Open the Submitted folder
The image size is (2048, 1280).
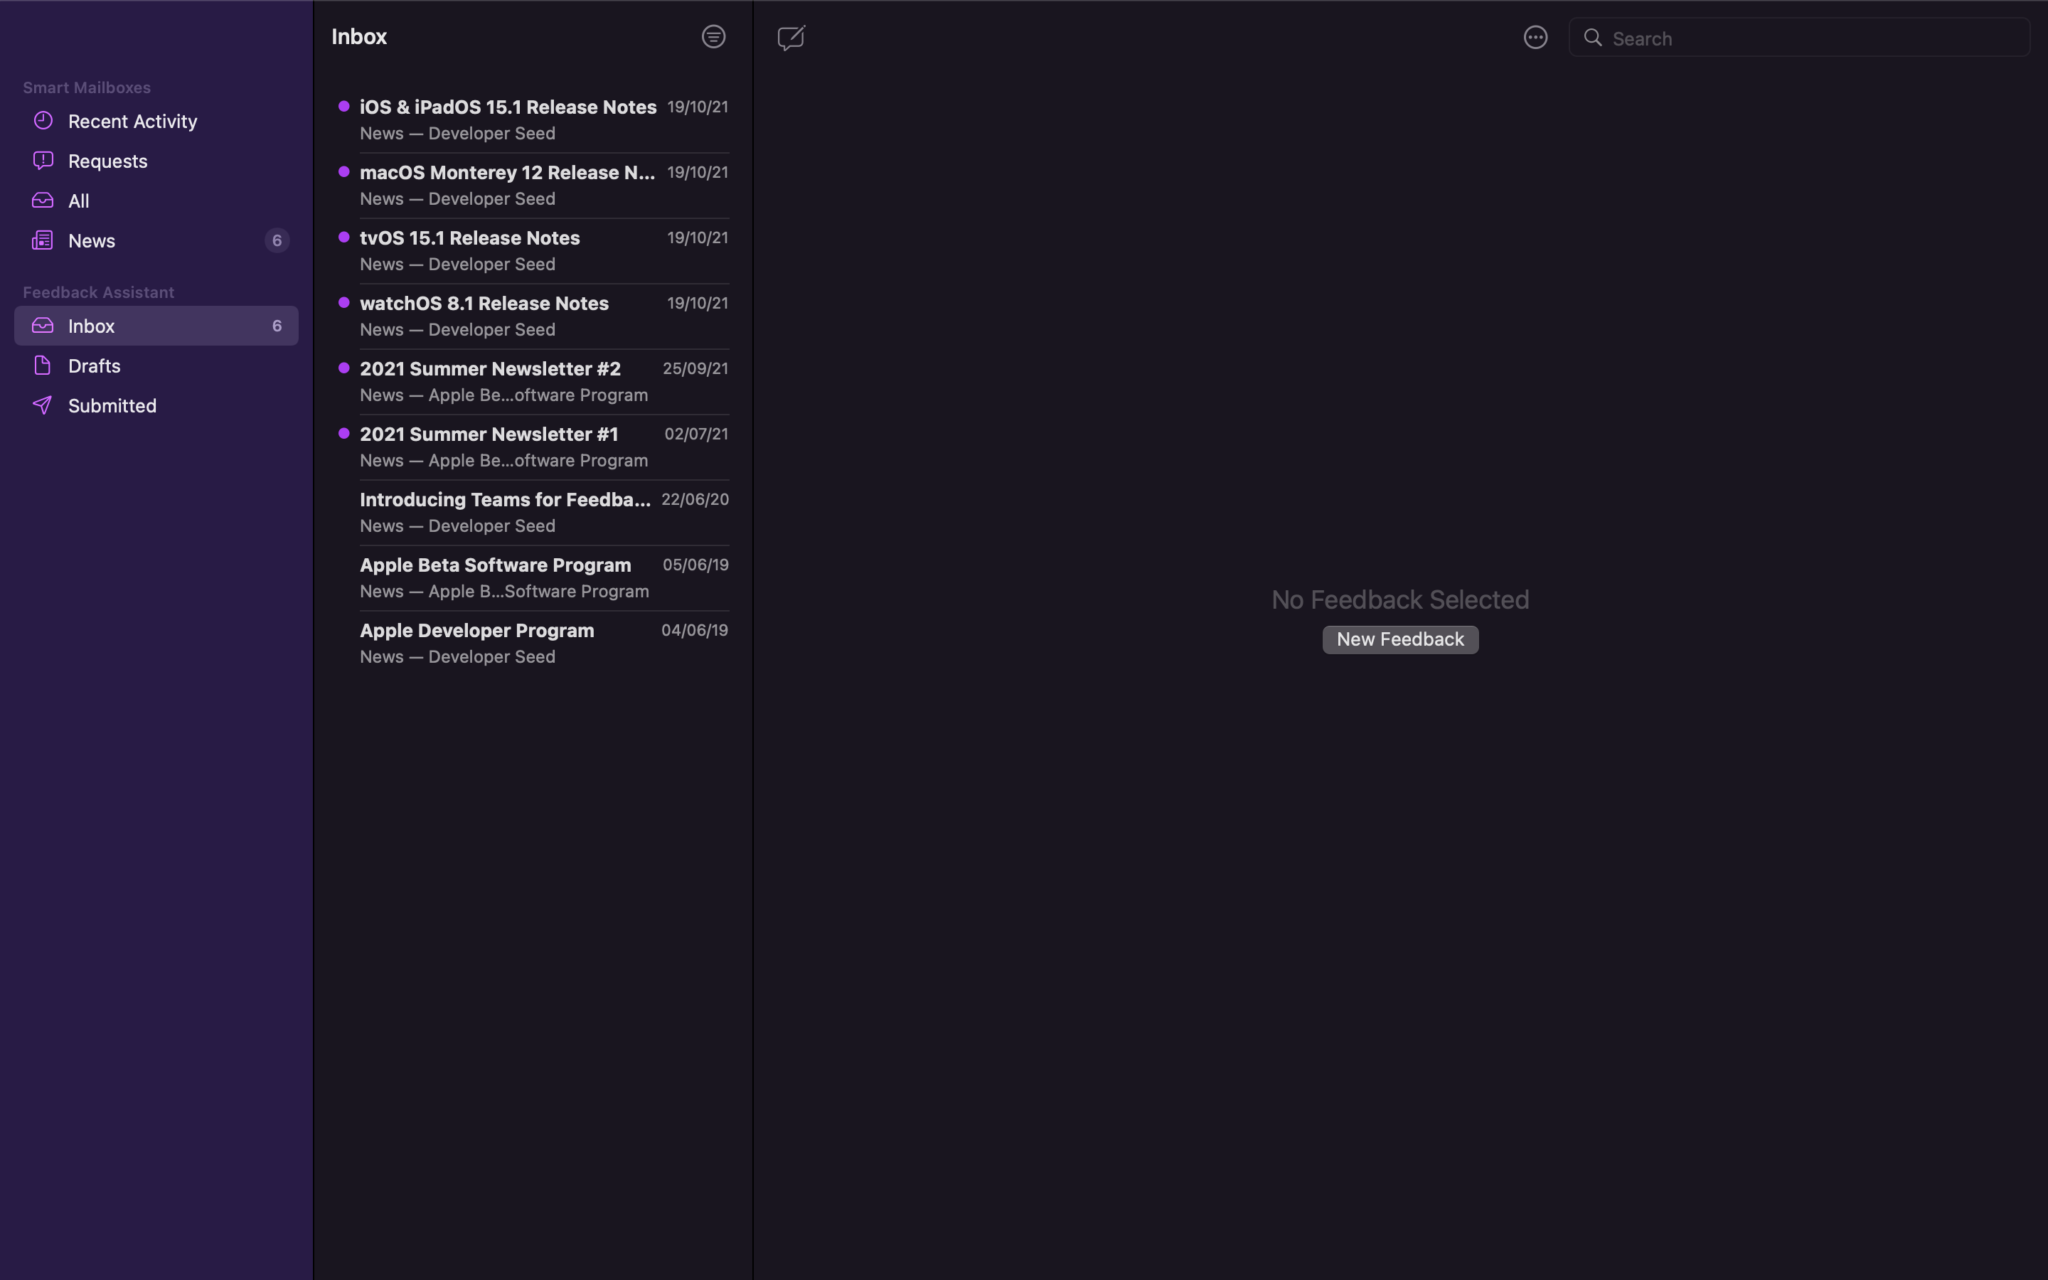coord(156,406)
